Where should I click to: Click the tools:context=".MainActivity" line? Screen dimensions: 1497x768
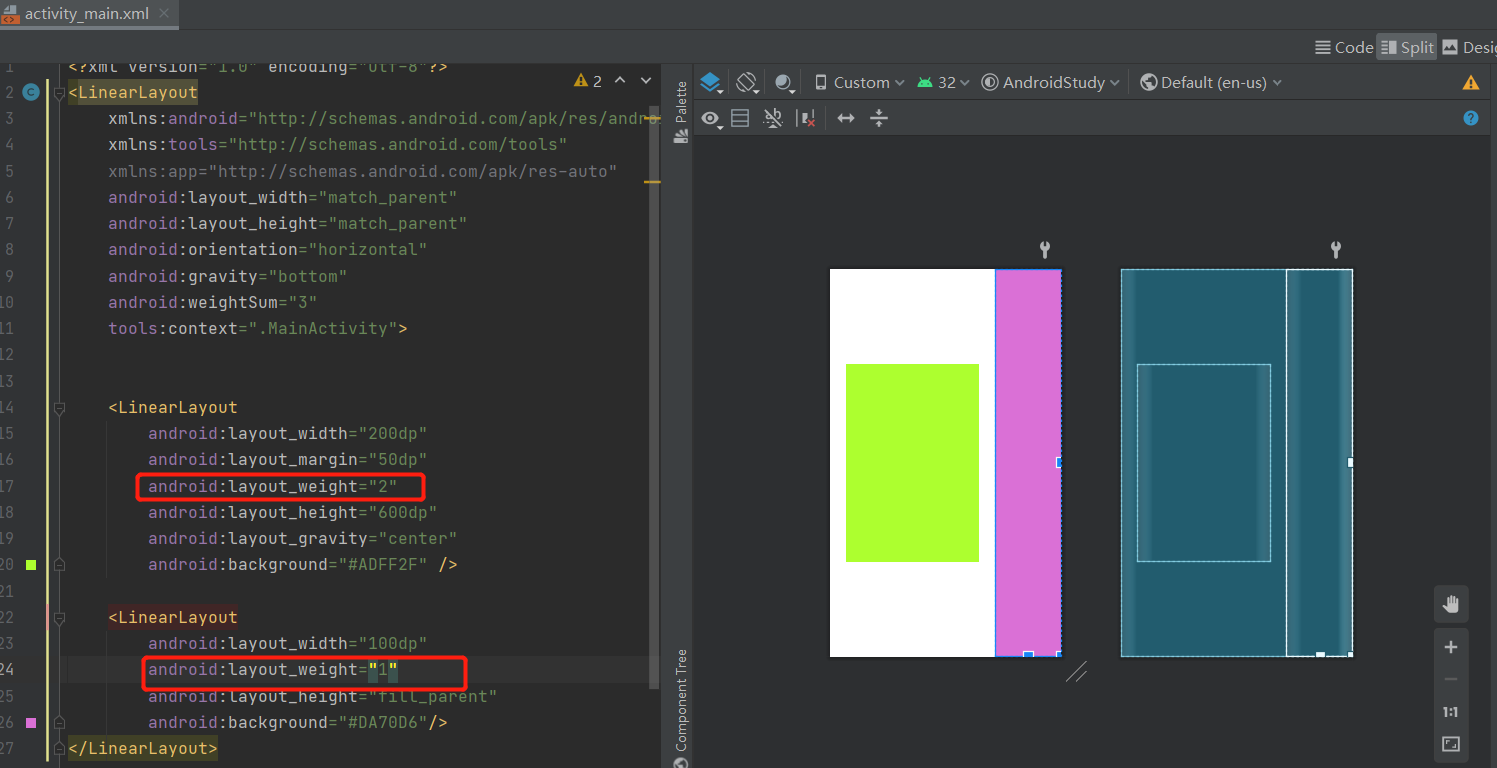click(258, 328)
